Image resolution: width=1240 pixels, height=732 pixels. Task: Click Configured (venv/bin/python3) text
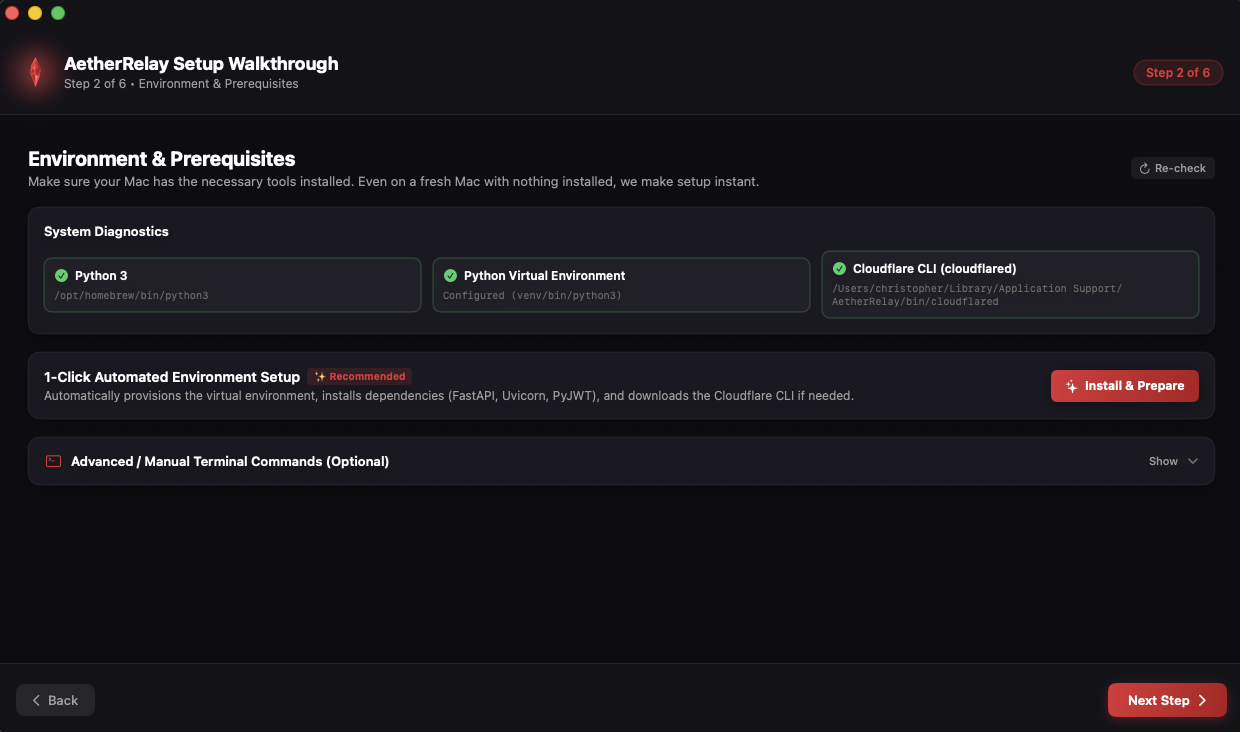pos(532,296)
